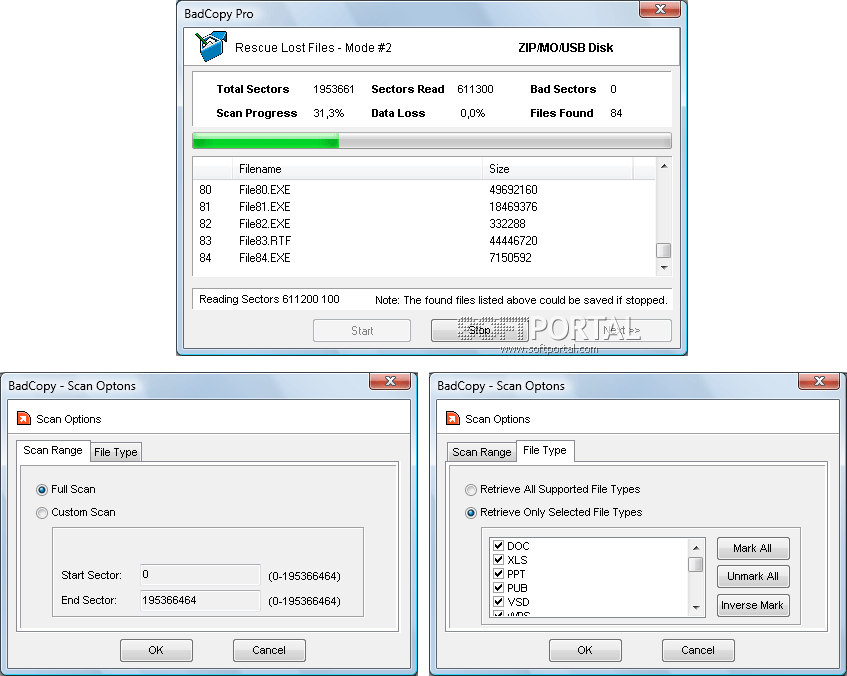Open File Type tab in right dialog

[545, 451]
